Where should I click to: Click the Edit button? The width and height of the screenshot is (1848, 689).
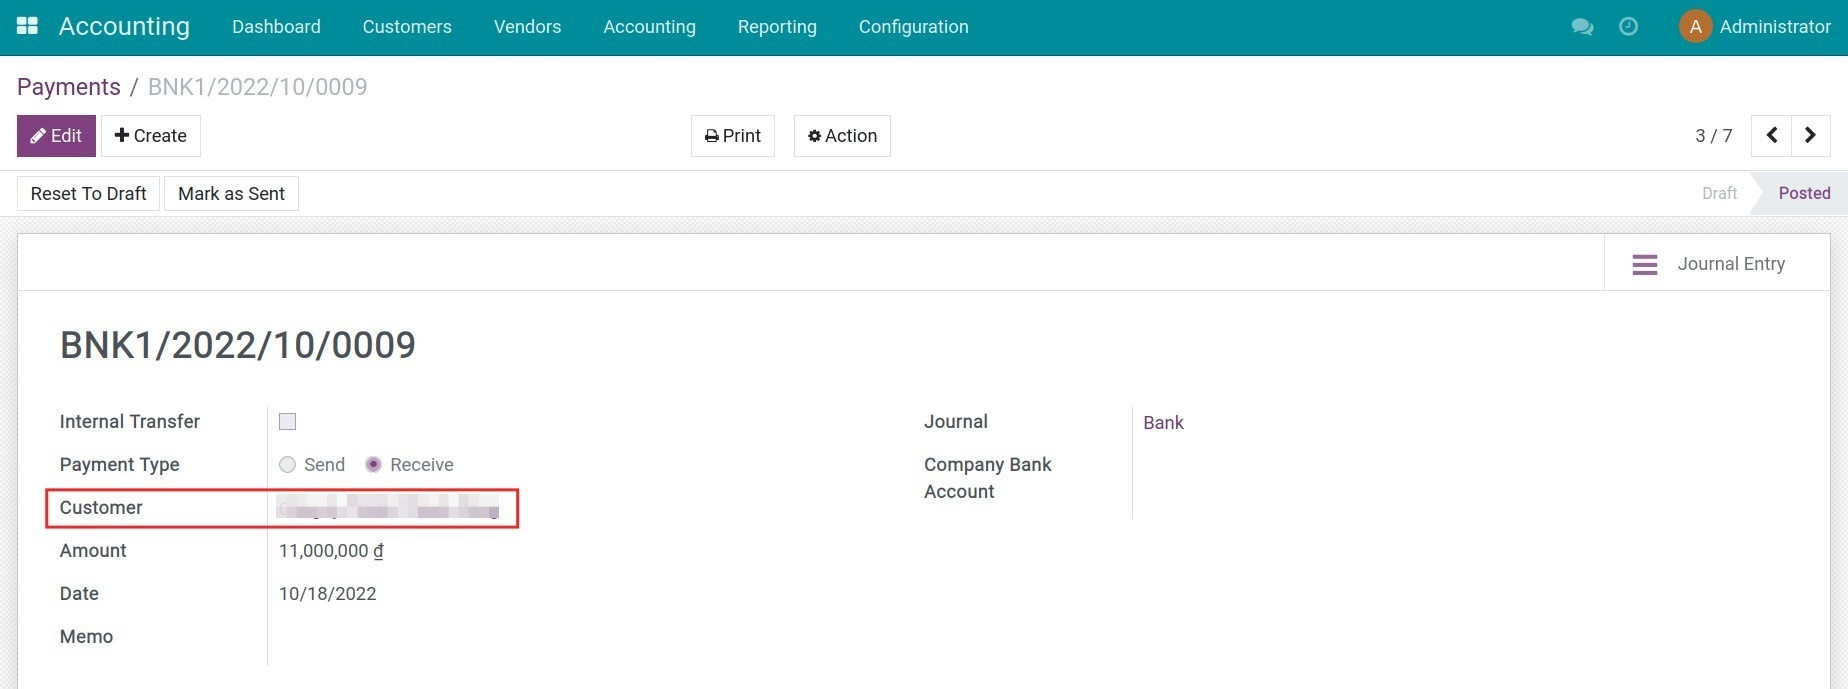click(x=56, y=136)
